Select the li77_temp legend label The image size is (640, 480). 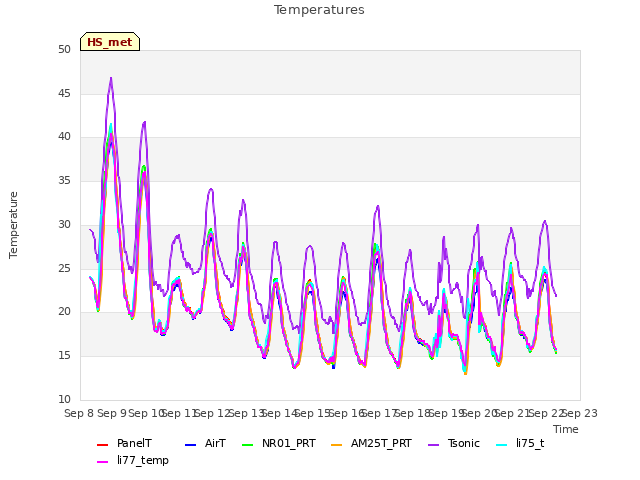coord(142,460)
